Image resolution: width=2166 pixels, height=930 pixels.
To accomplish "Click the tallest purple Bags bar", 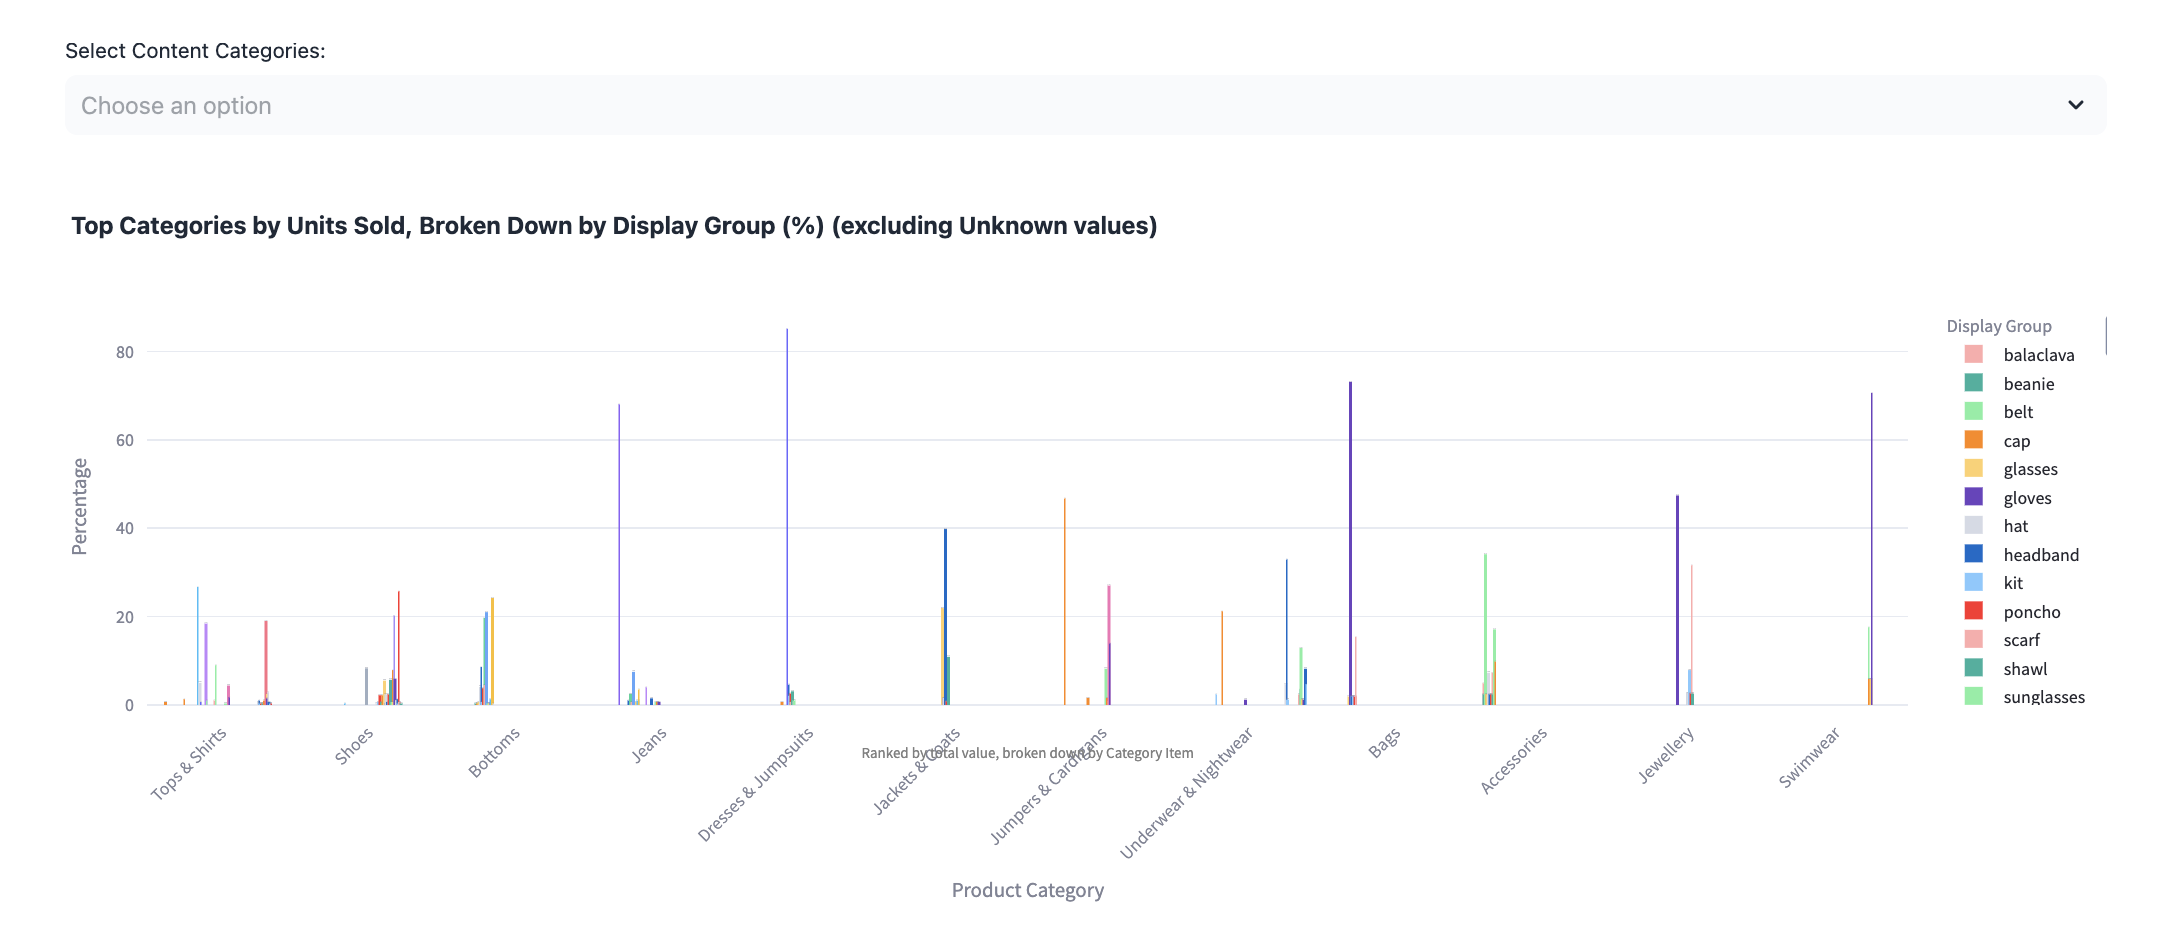I will tap(1350, 543).
